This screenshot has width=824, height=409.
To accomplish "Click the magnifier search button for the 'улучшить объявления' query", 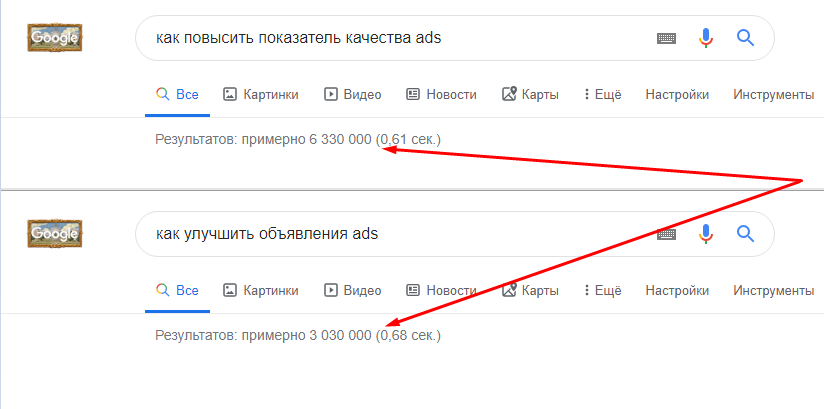I will coord(745,234).
